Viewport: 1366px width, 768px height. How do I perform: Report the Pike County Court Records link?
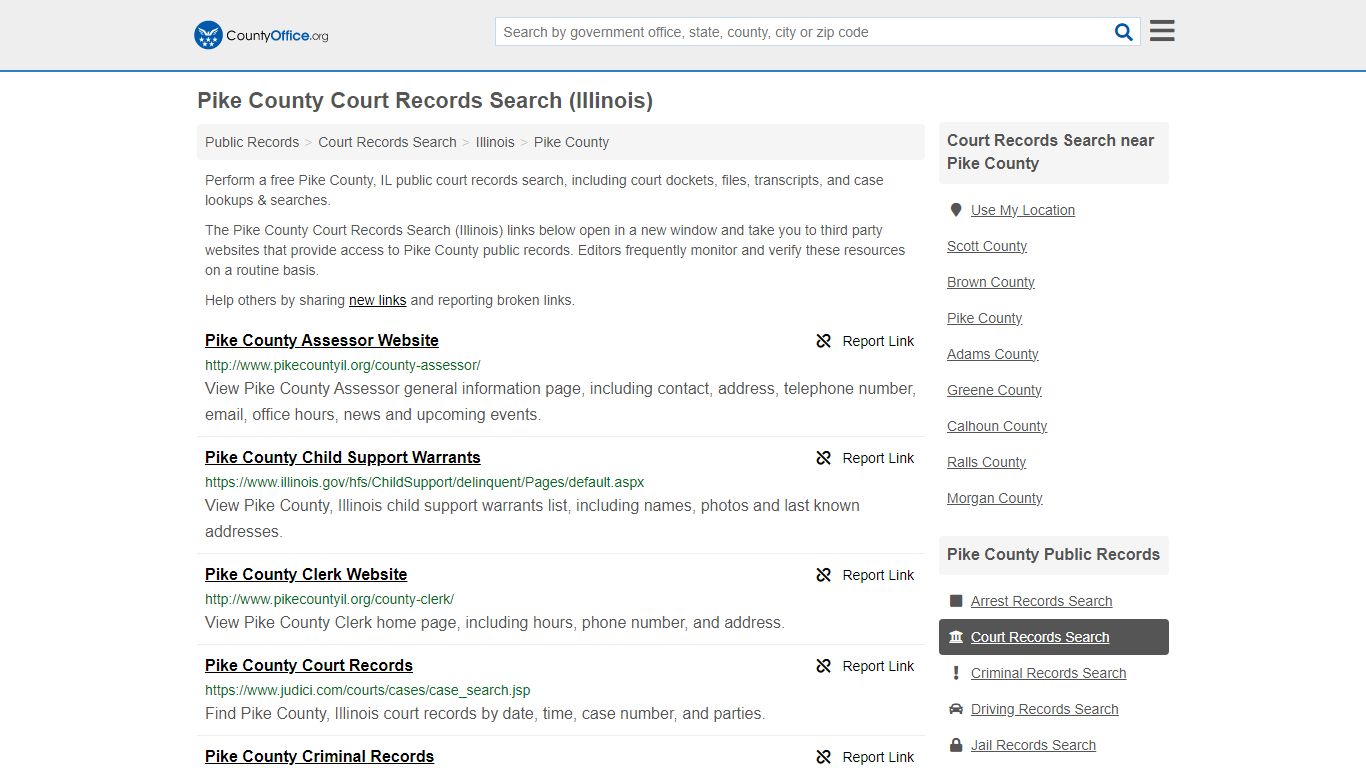point(865,666)
